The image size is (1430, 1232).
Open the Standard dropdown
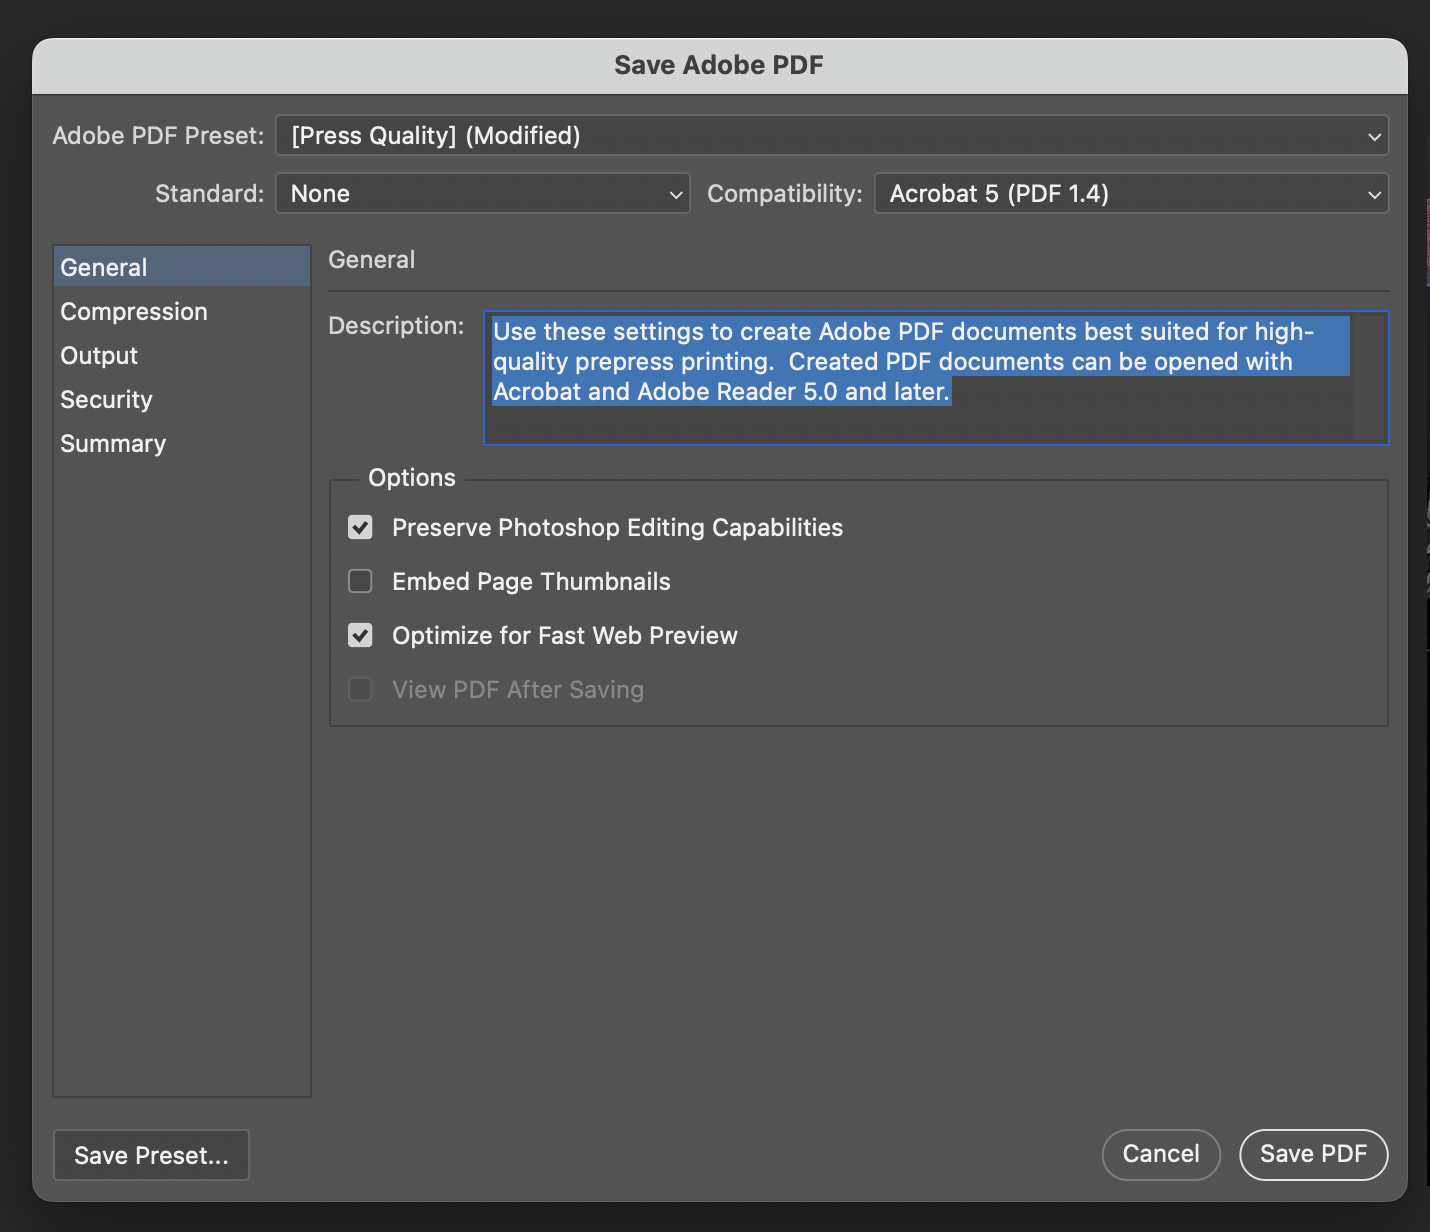tap(482, 193)
